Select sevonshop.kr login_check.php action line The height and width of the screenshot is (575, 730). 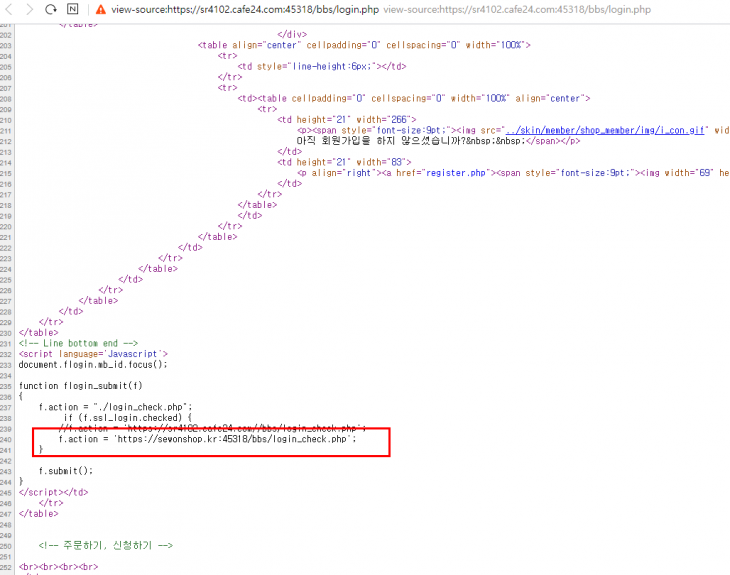coord(207,439)
